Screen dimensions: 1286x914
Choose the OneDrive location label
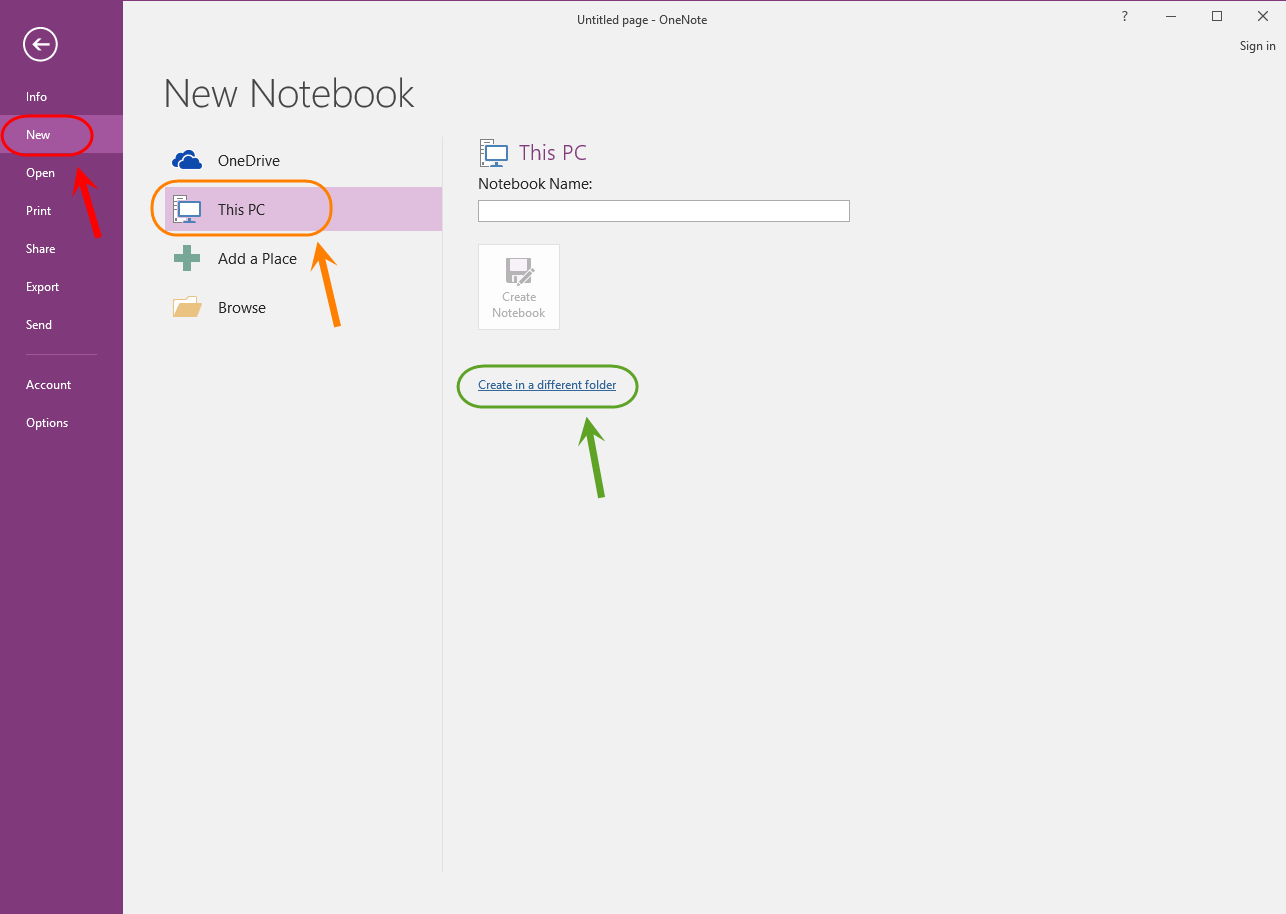(x=249, y=160)
